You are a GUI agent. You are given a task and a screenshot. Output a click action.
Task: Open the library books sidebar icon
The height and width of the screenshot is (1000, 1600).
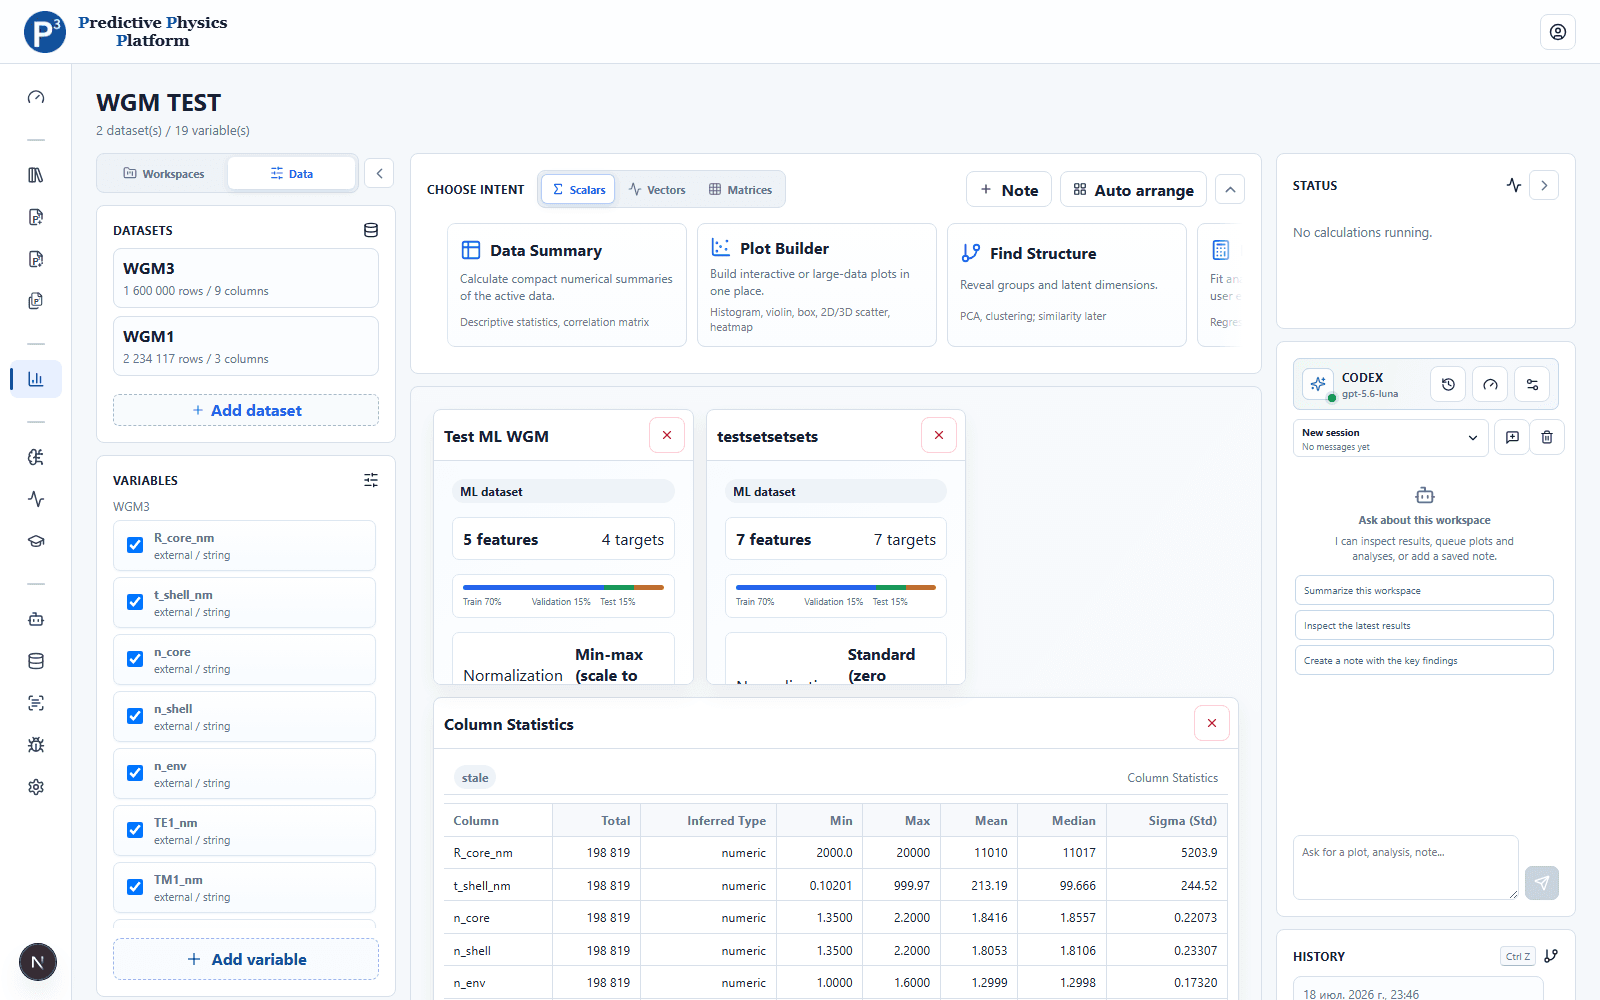click(36, 175)
